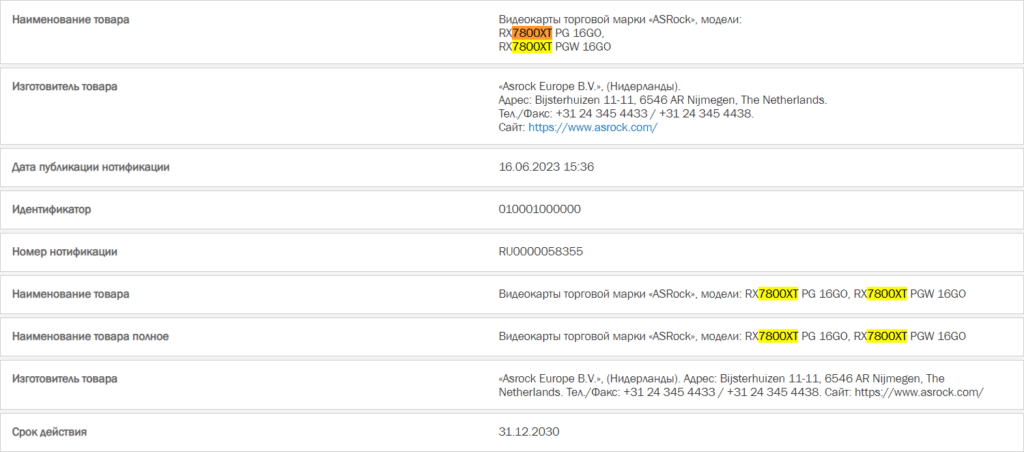Click the 'Дата публикации нотификации' label
Screen dimensions: 1024x452
[91, 167]
